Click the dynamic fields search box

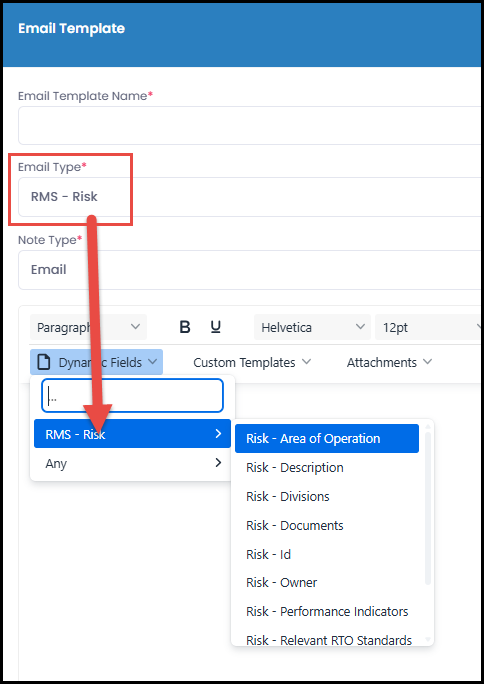coord(133,395)
